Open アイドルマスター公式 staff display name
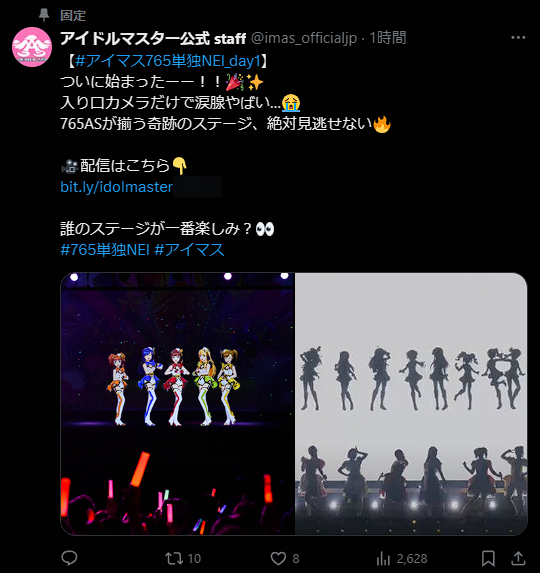The width and height of the screenshot is (540, 573). point(153,38)
